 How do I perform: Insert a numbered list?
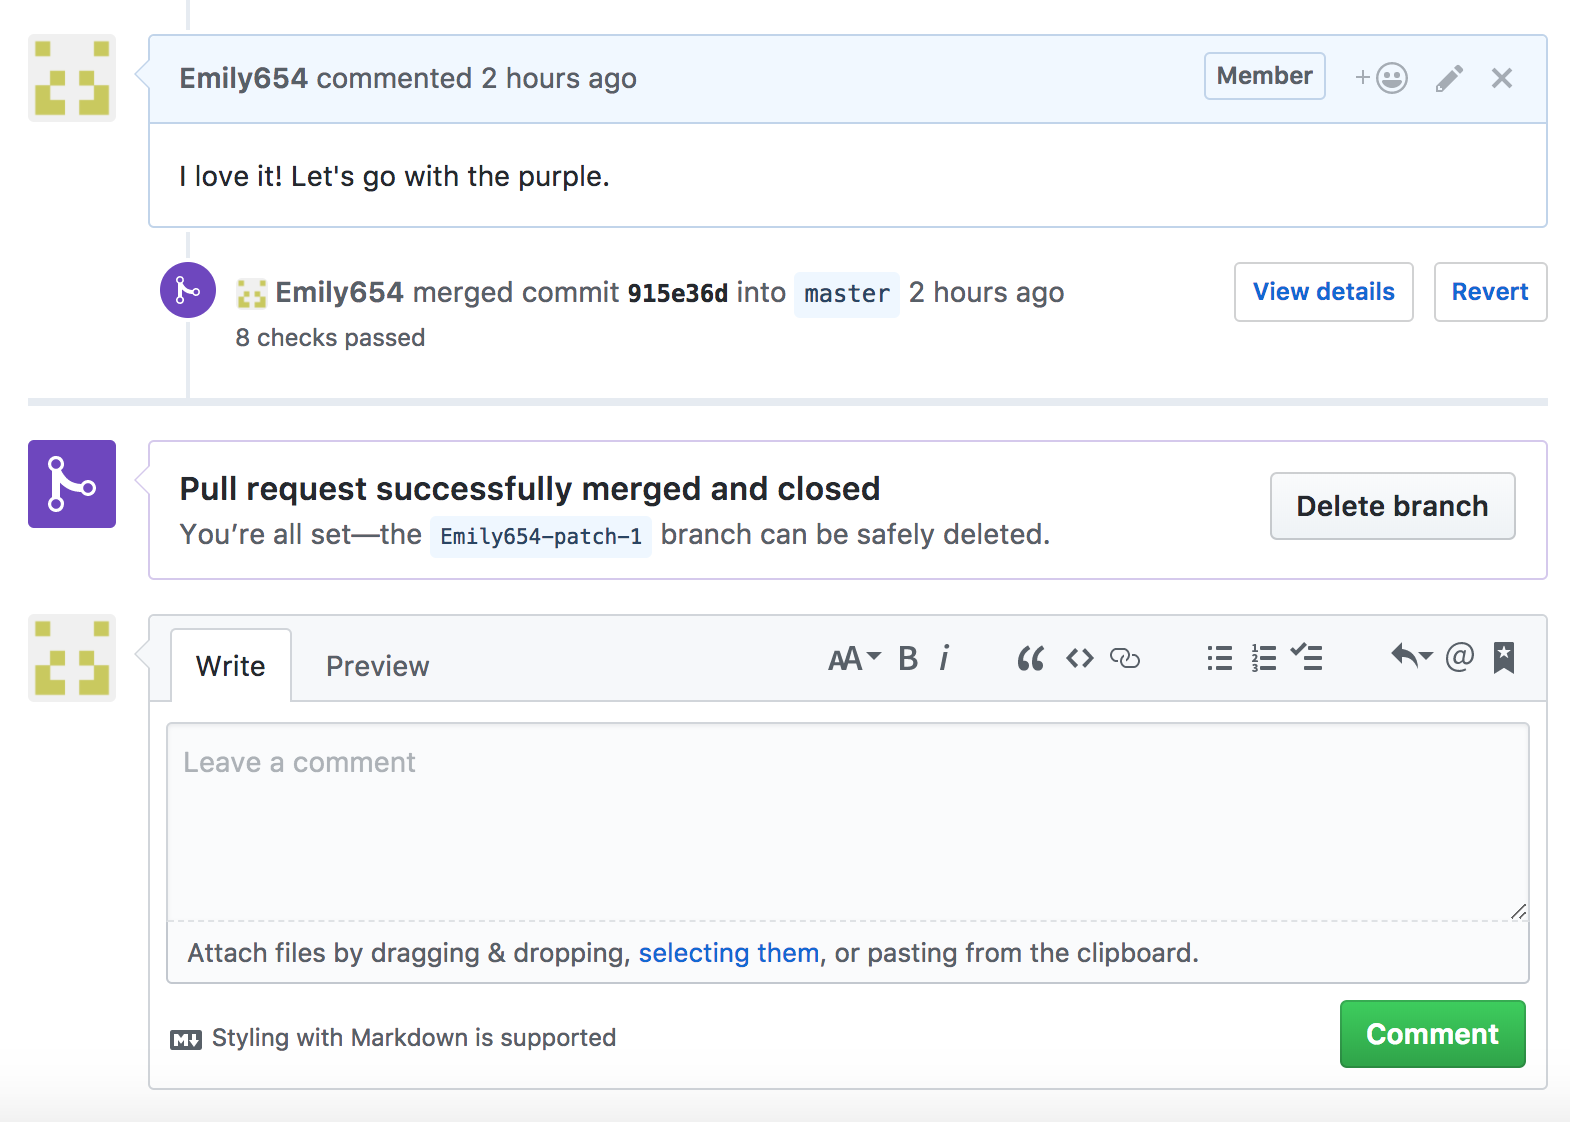pyautogui.click(x=1263, y=658)
